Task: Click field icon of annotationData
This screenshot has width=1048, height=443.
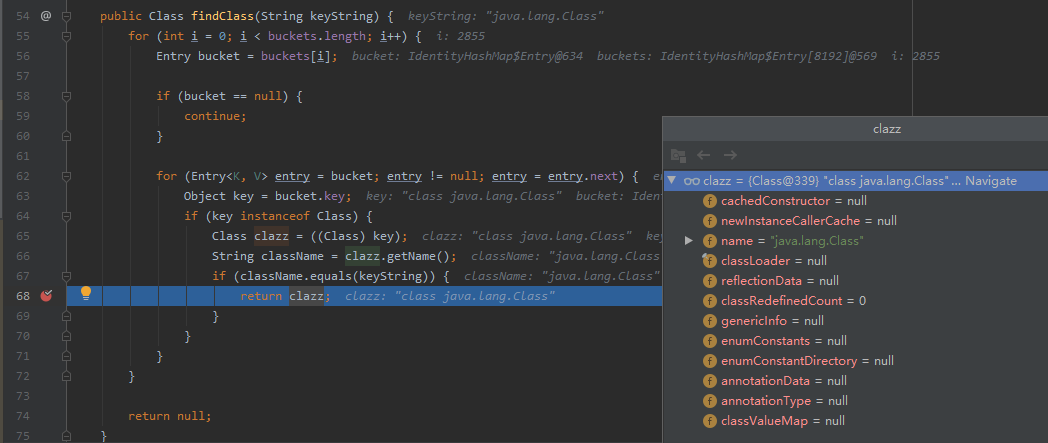Action: tap(710, 381)
